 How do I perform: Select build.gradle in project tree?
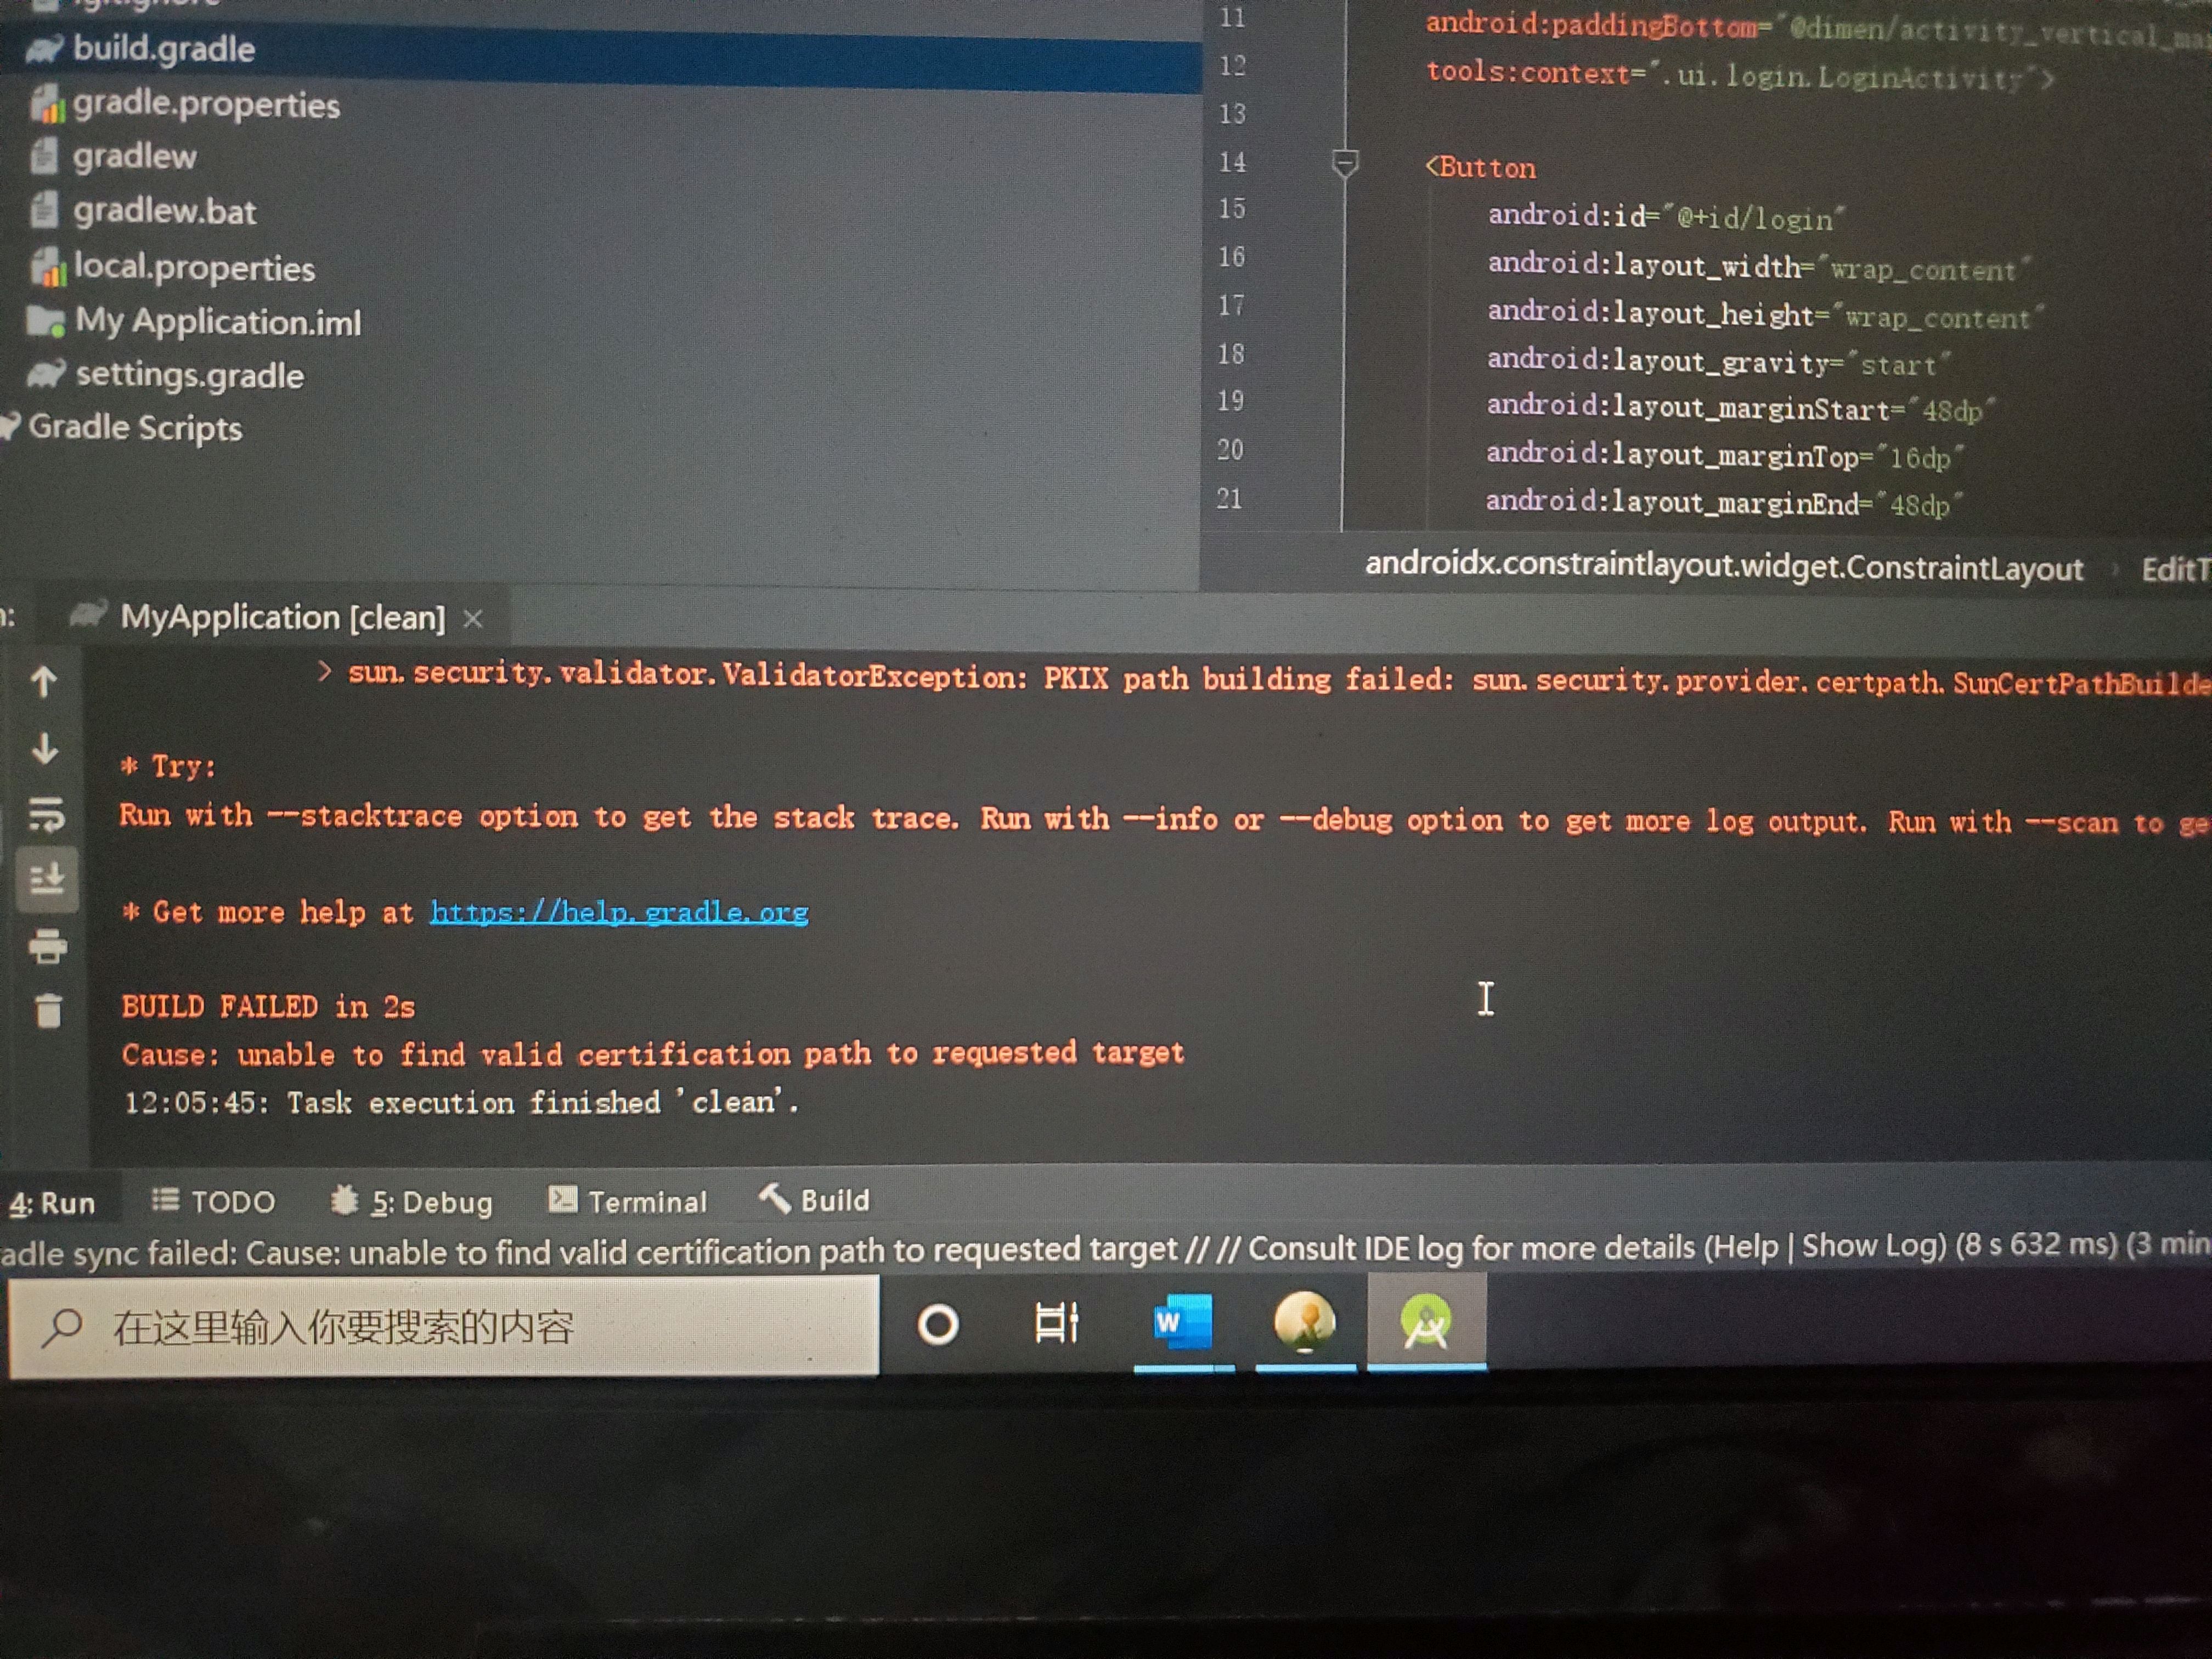[164, 49]
